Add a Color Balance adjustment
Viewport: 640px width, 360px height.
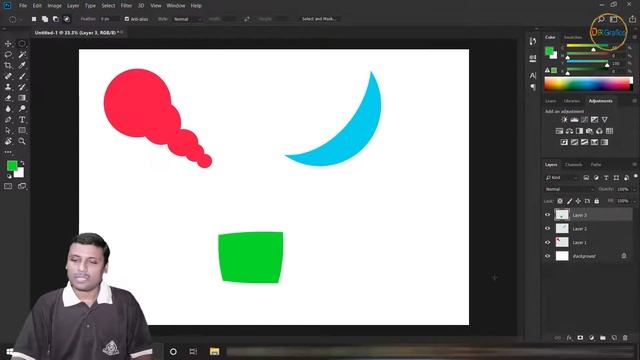pos(569,131)
